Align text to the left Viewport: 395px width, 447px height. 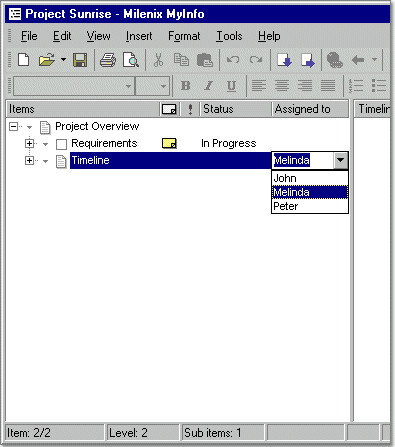(259, 86)
